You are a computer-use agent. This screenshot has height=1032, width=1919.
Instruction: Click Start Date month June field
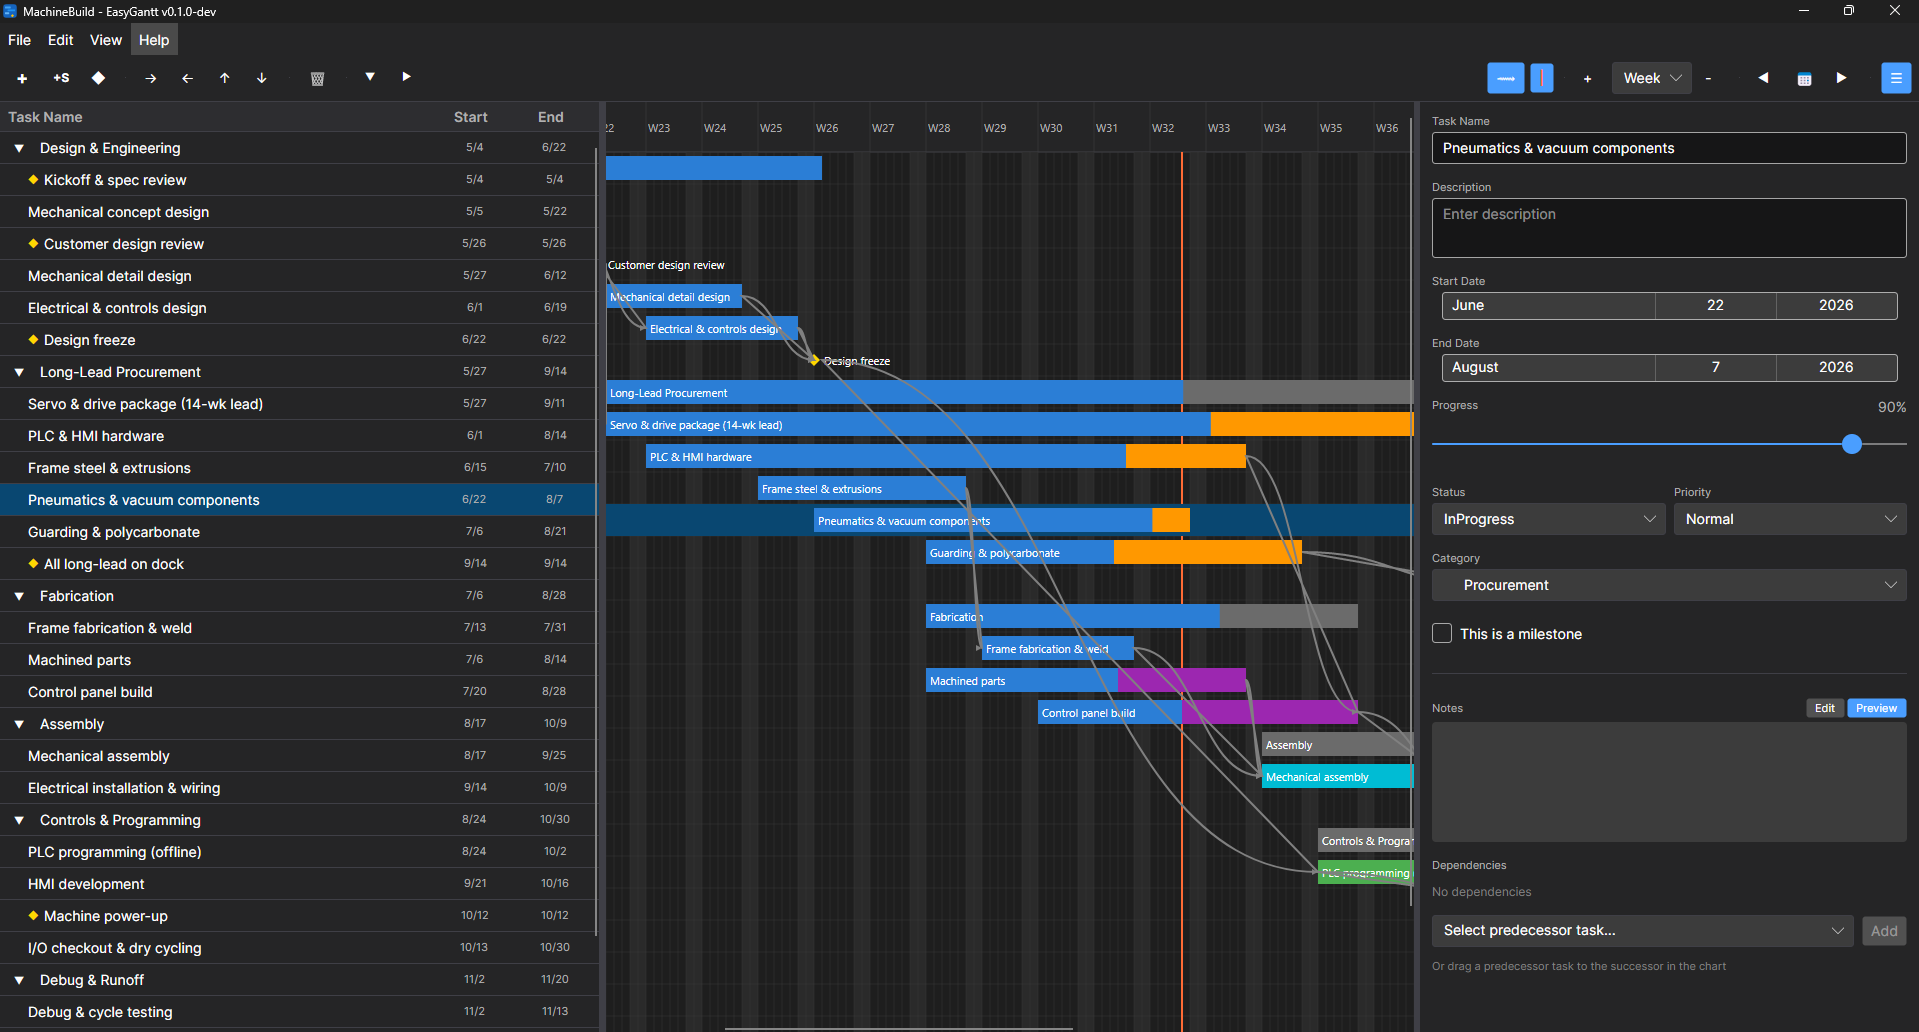click(x=1548, y=305)
